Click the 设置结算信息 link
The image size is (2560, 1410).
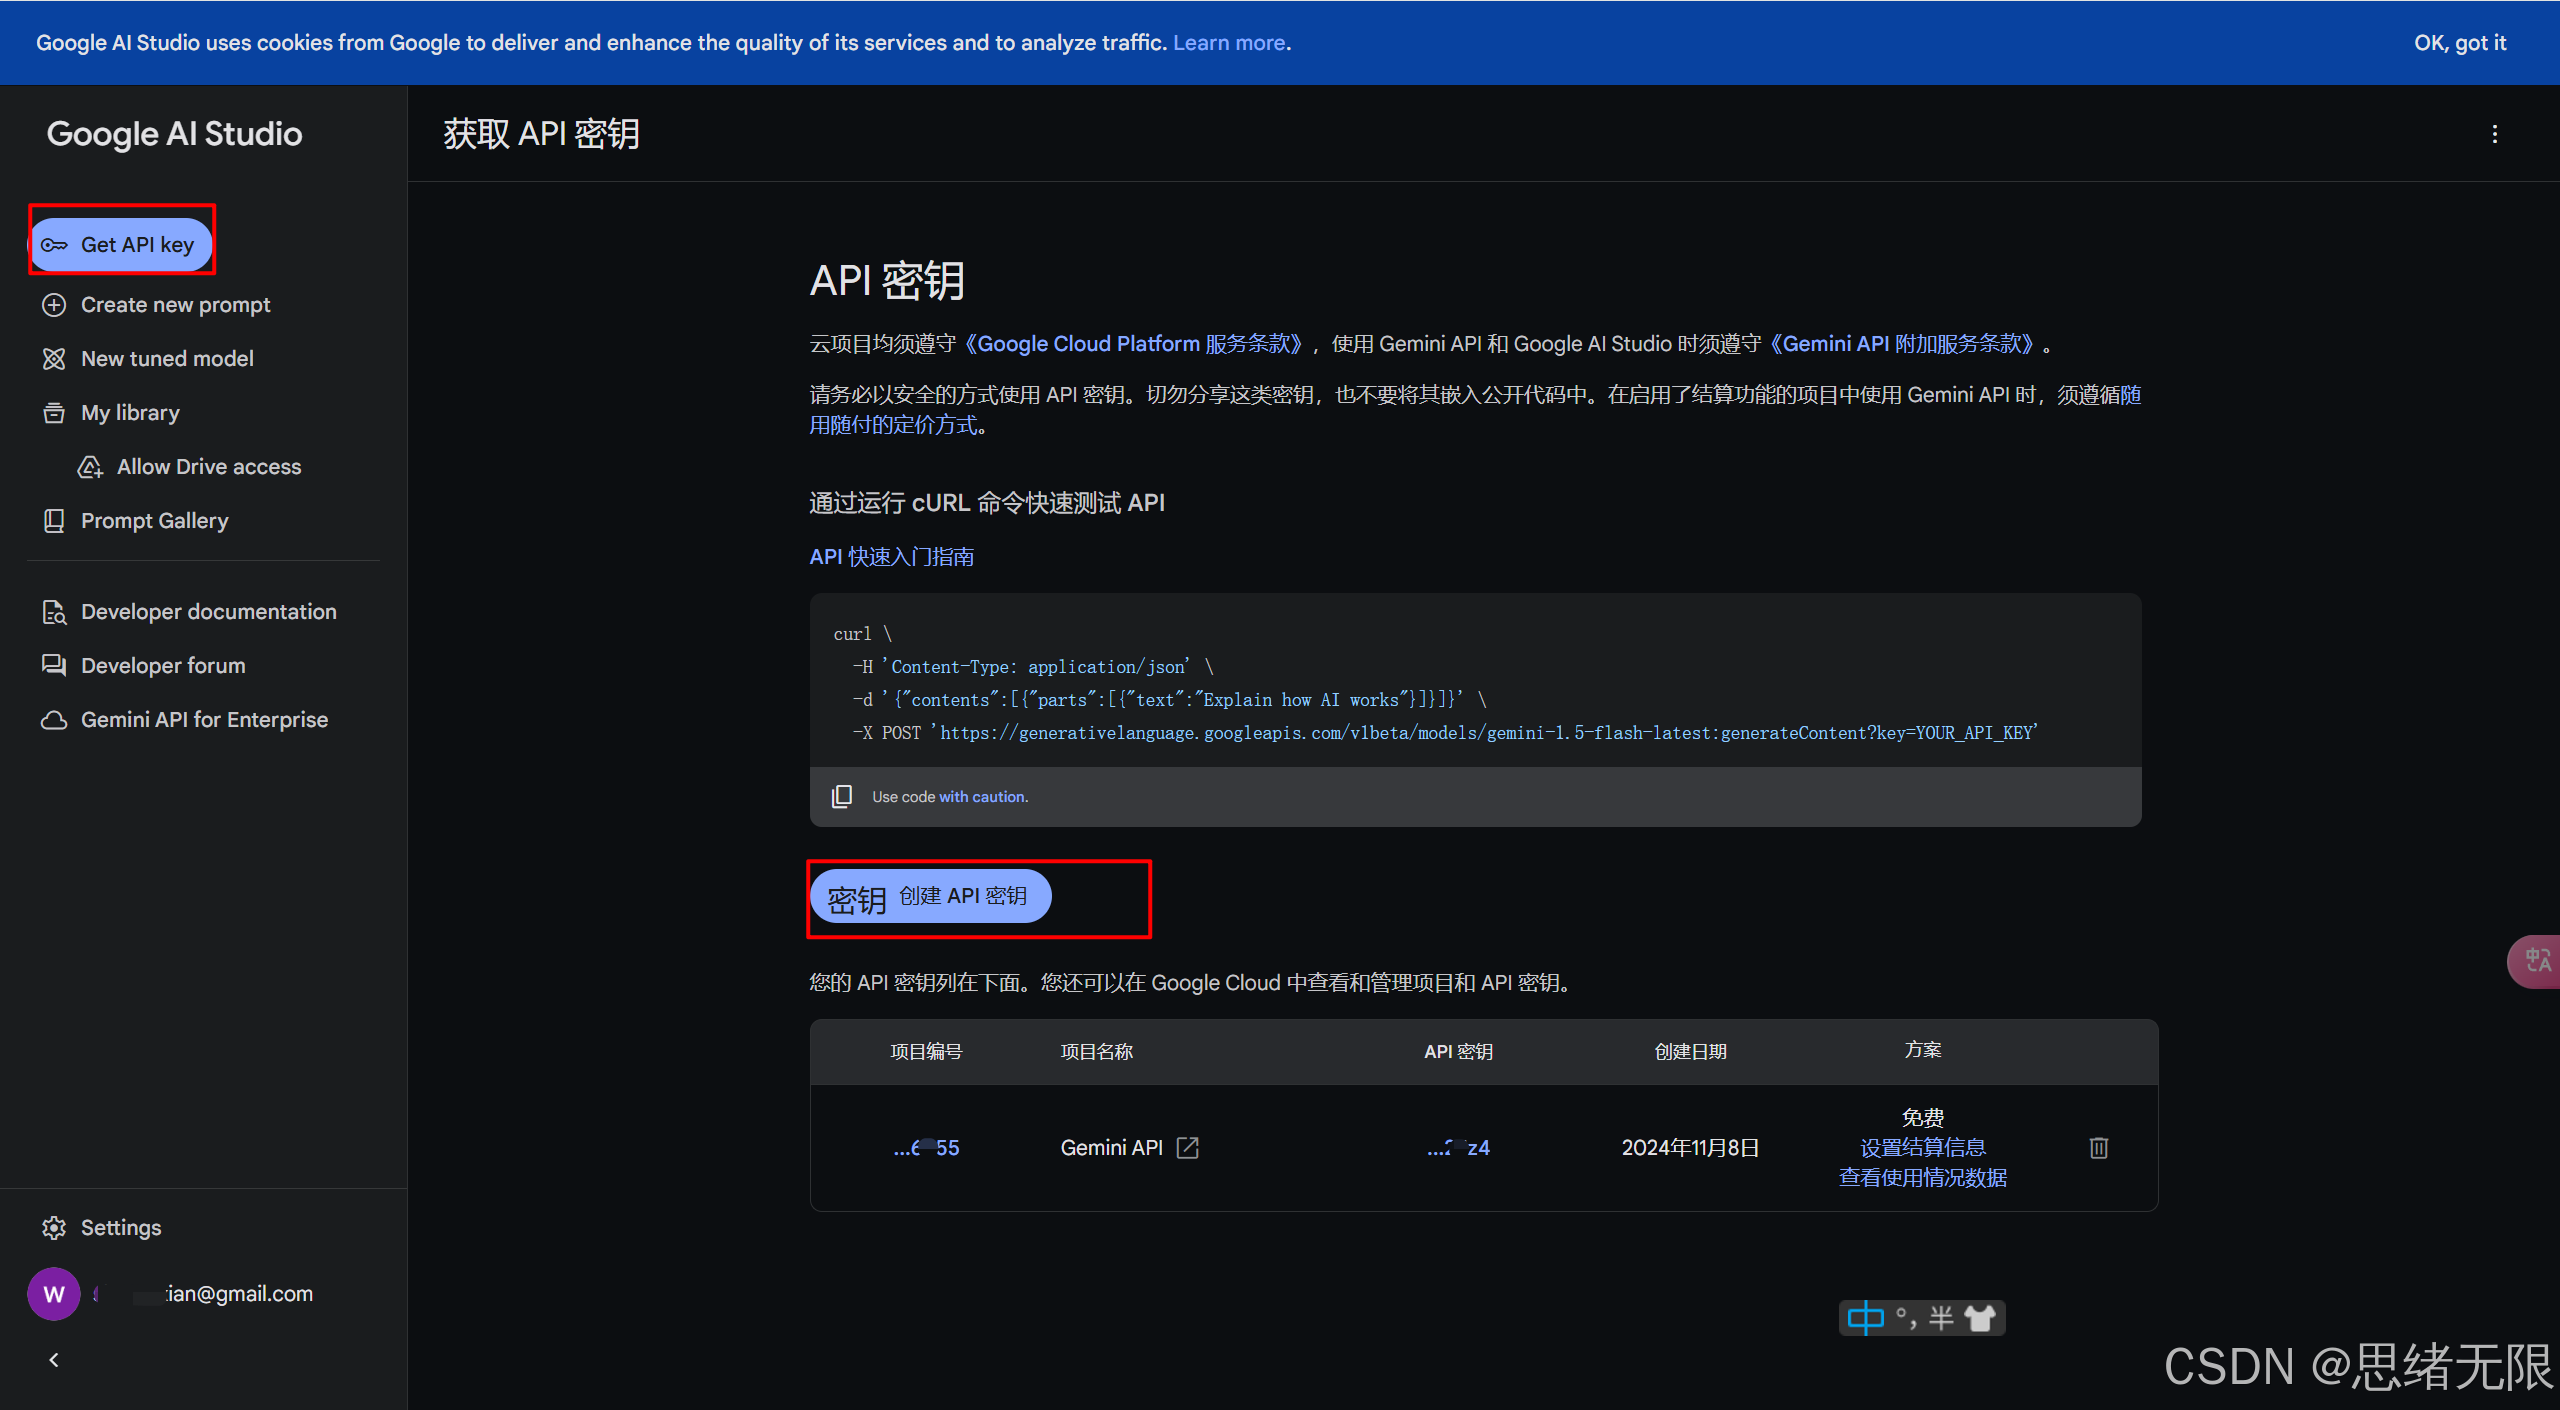[x=1923, y=1147]
